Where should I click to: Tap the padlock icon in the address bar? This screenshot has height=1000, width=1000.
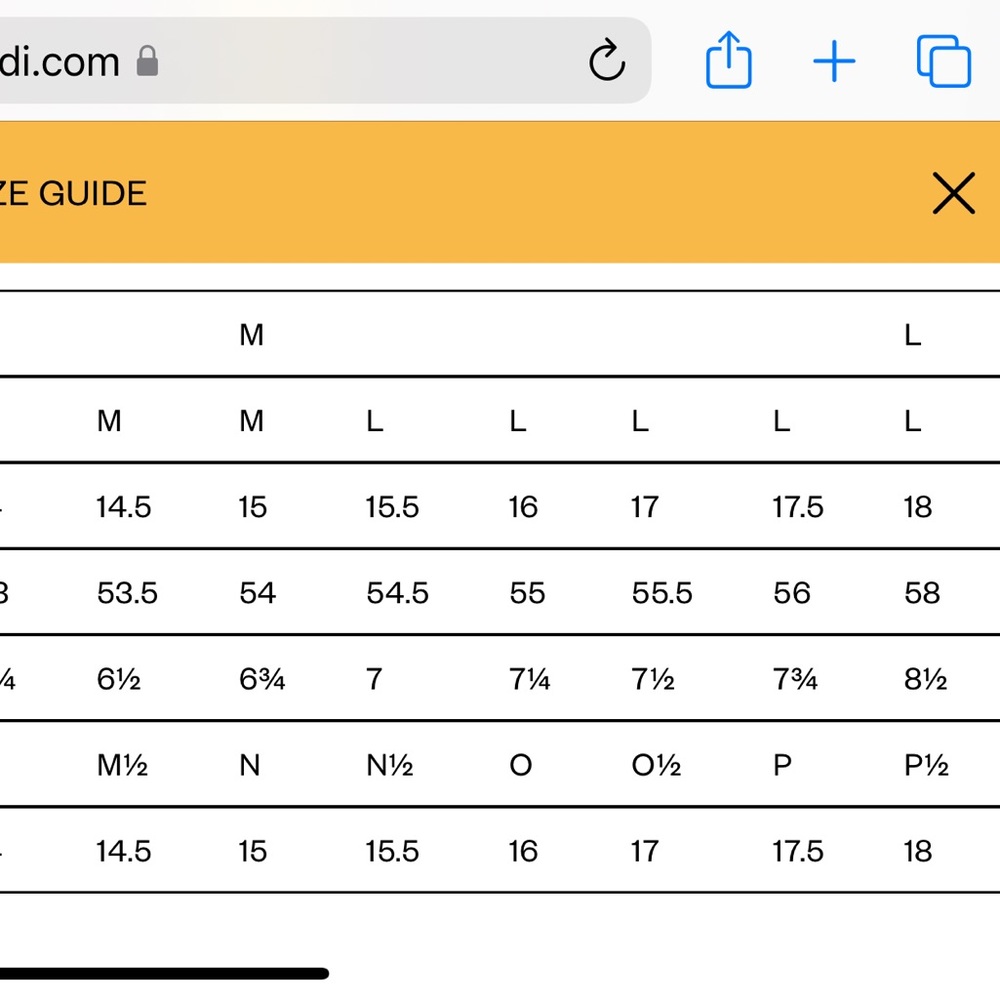[147, 61]
